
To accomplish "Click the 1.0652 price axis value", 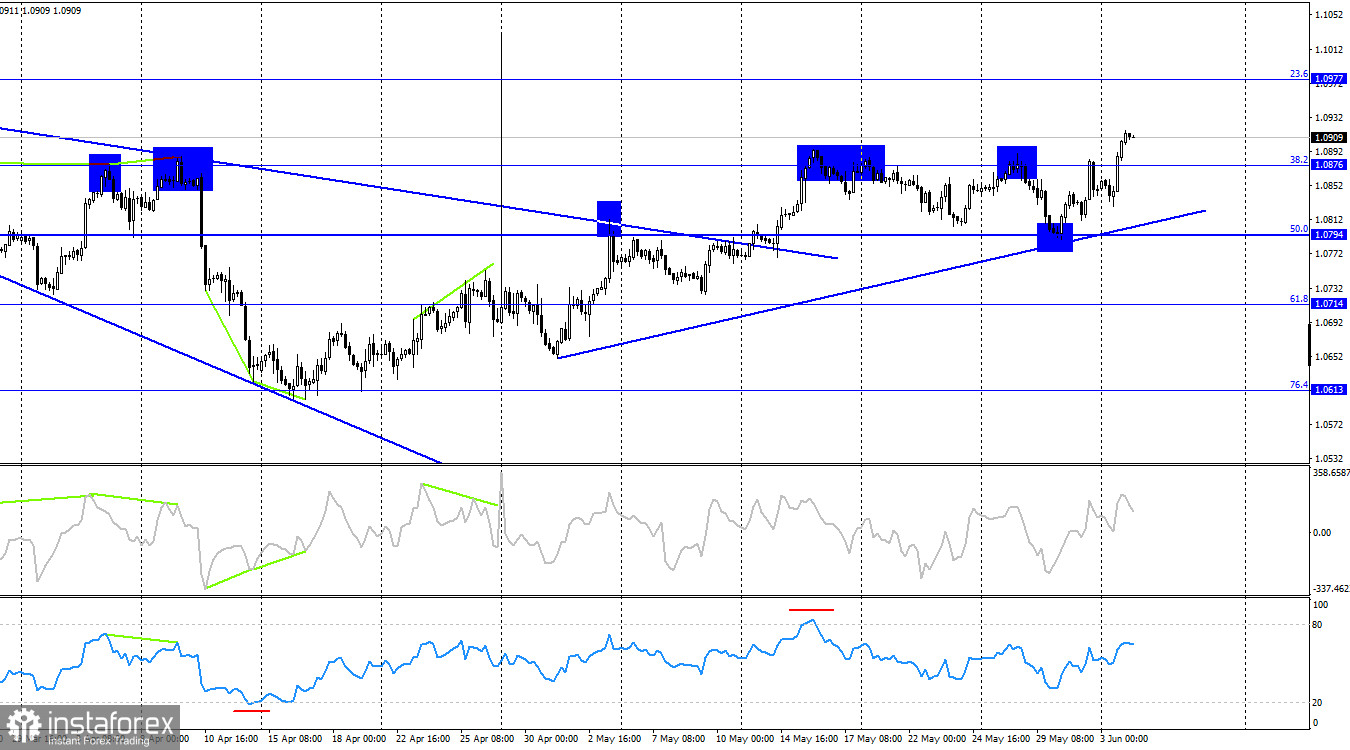I will [1329, 357].
